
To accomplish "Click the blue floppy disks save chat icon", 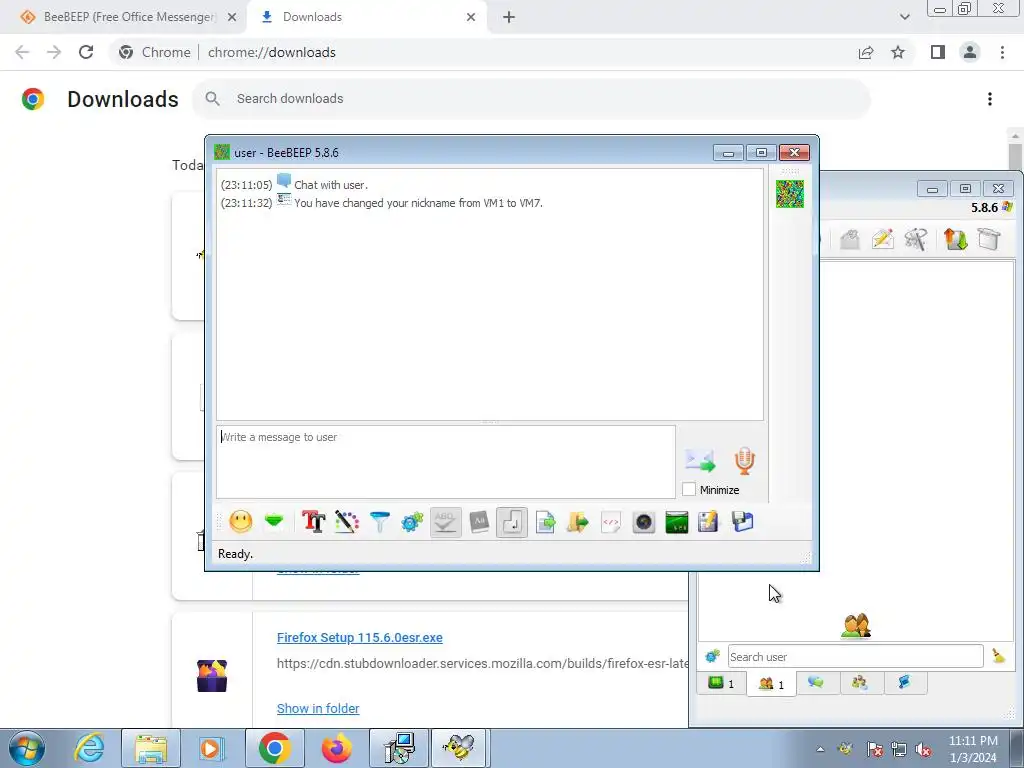I will pyautogui.click(x=743, y=522).
